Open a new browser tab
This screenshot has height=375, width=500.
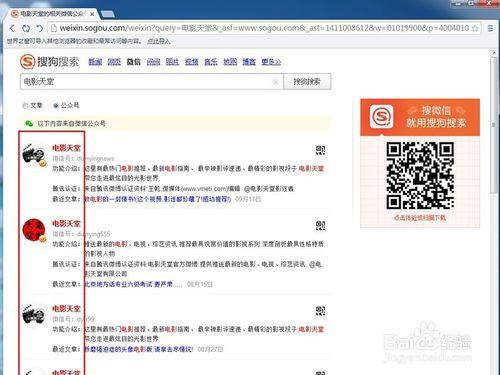click(108, 14)
